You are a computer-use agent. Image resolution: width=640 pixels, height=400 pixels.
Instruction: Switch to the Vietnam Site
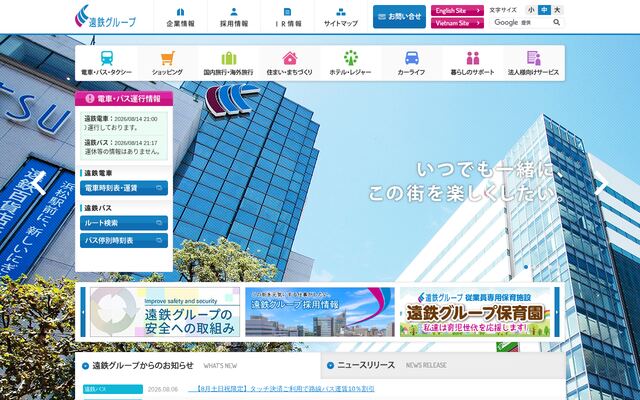(457, 23)
